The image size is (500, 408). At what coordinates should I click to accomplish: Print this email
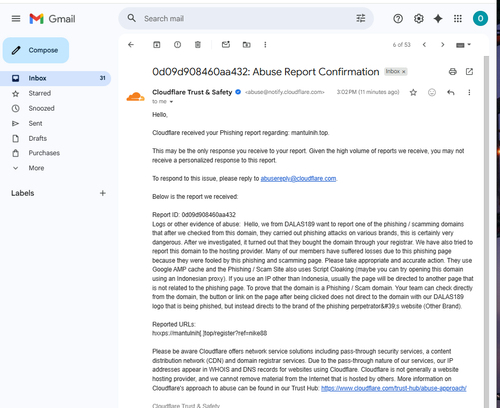(453, 71)
